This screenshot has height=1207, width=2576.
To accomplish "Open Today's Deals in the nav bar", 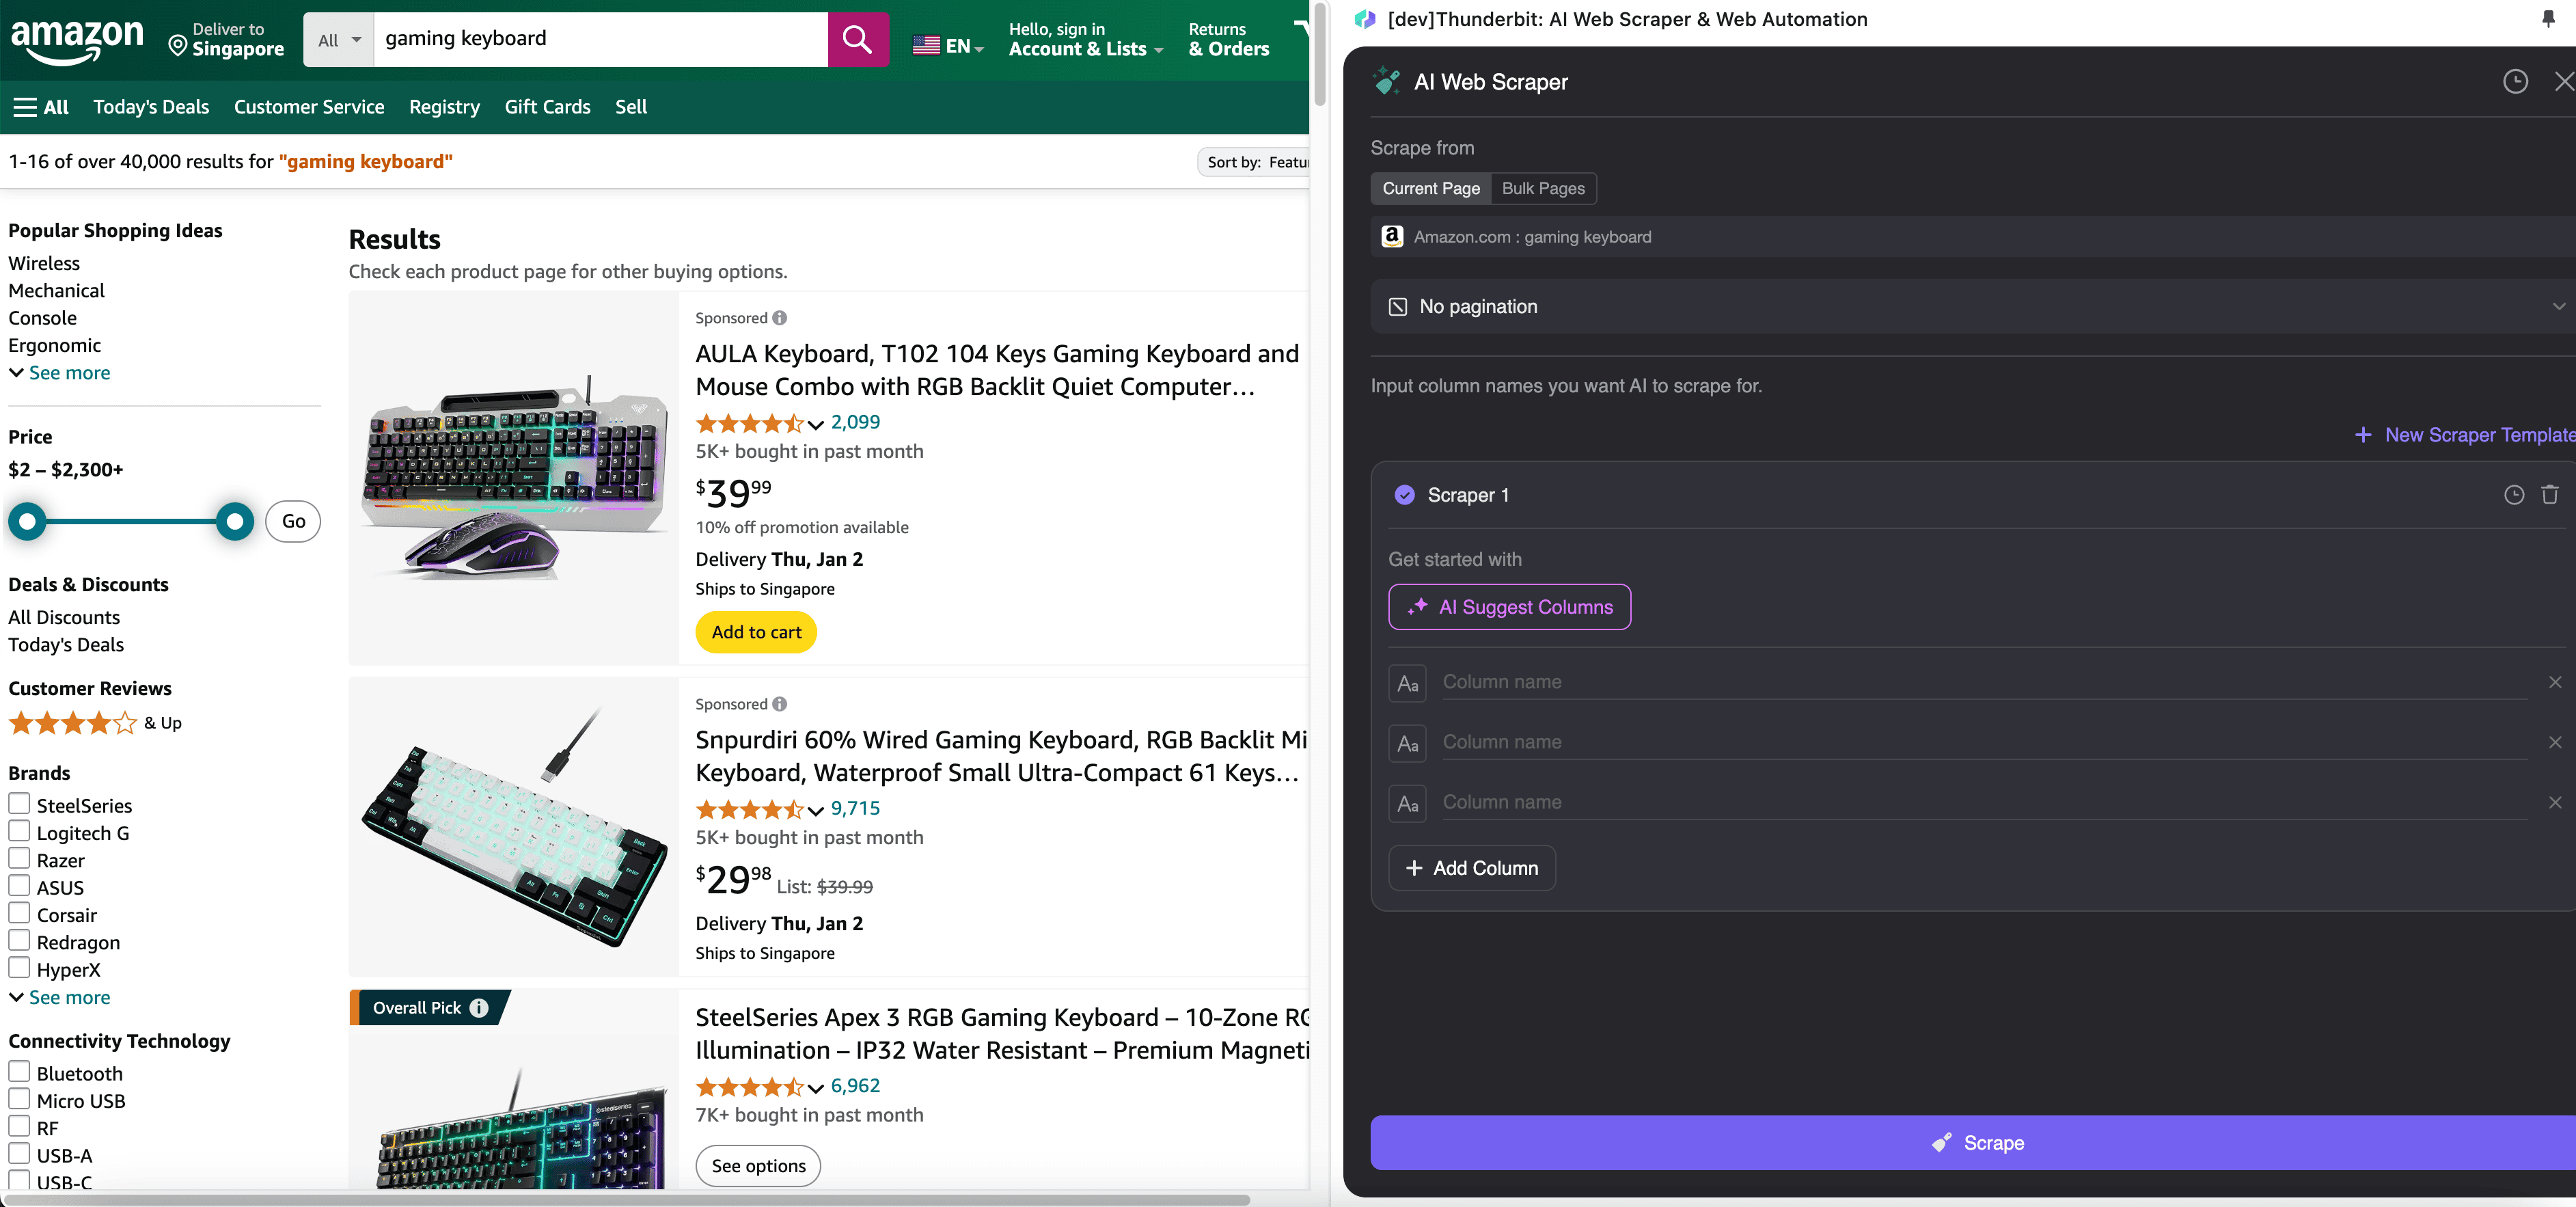I will [151, 107].
